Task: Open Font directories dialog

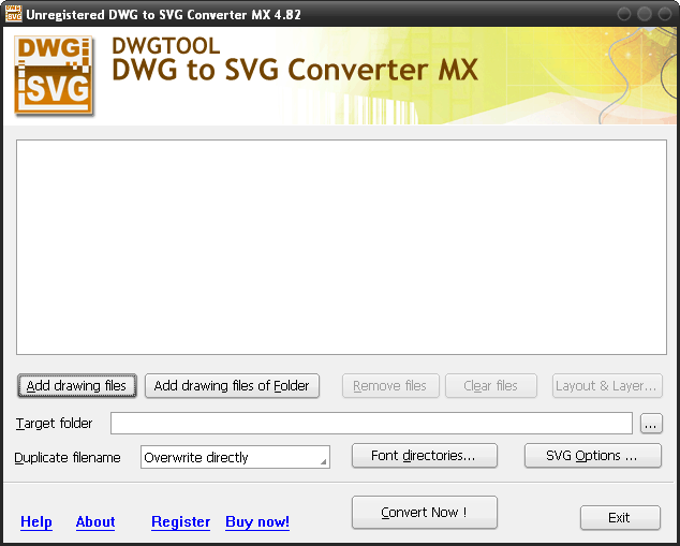Action: coord(425,456)
